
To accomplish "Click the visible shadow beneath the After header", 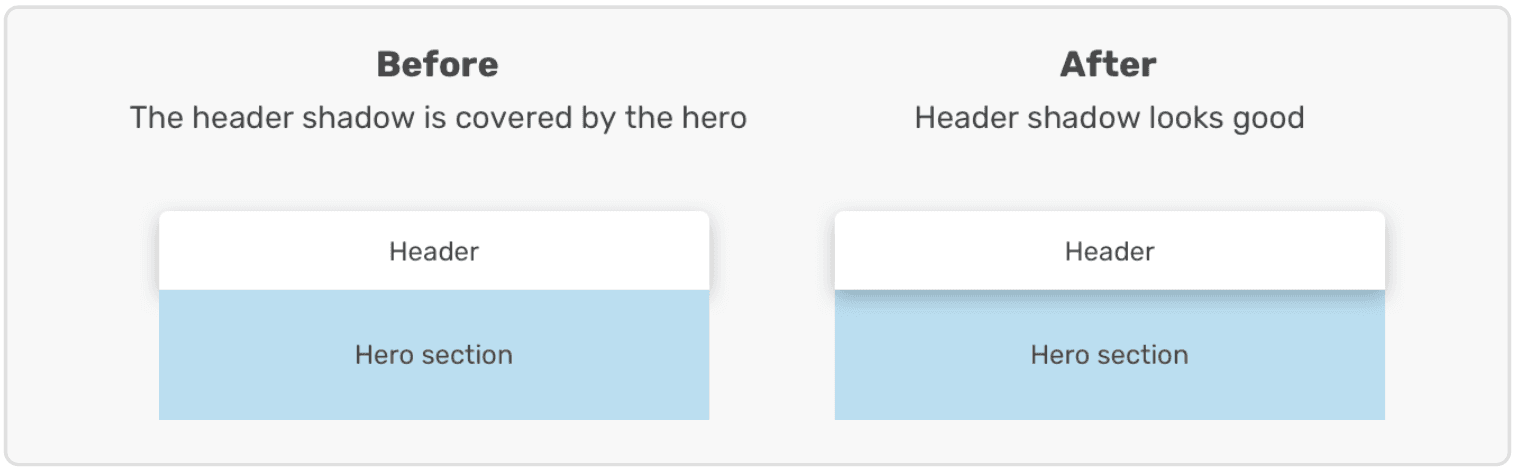I will (1109, 295).
